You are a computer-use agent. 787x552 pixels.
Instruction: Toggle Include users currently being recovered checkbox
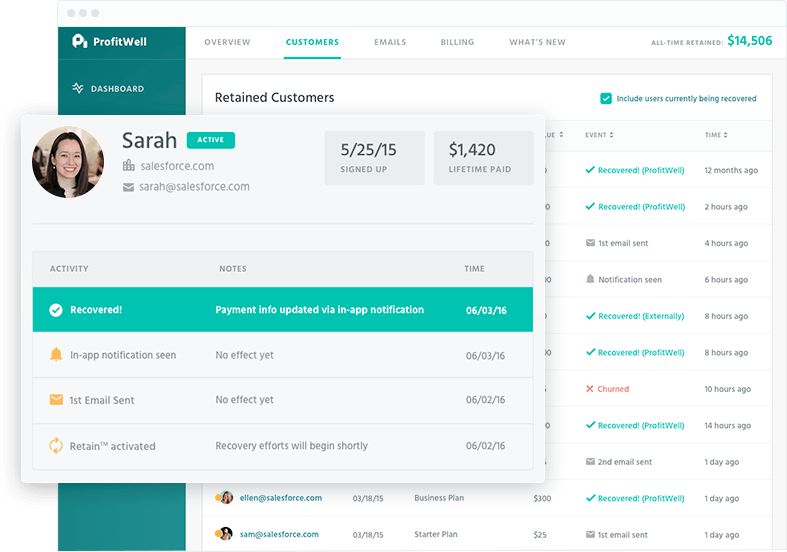606,99
